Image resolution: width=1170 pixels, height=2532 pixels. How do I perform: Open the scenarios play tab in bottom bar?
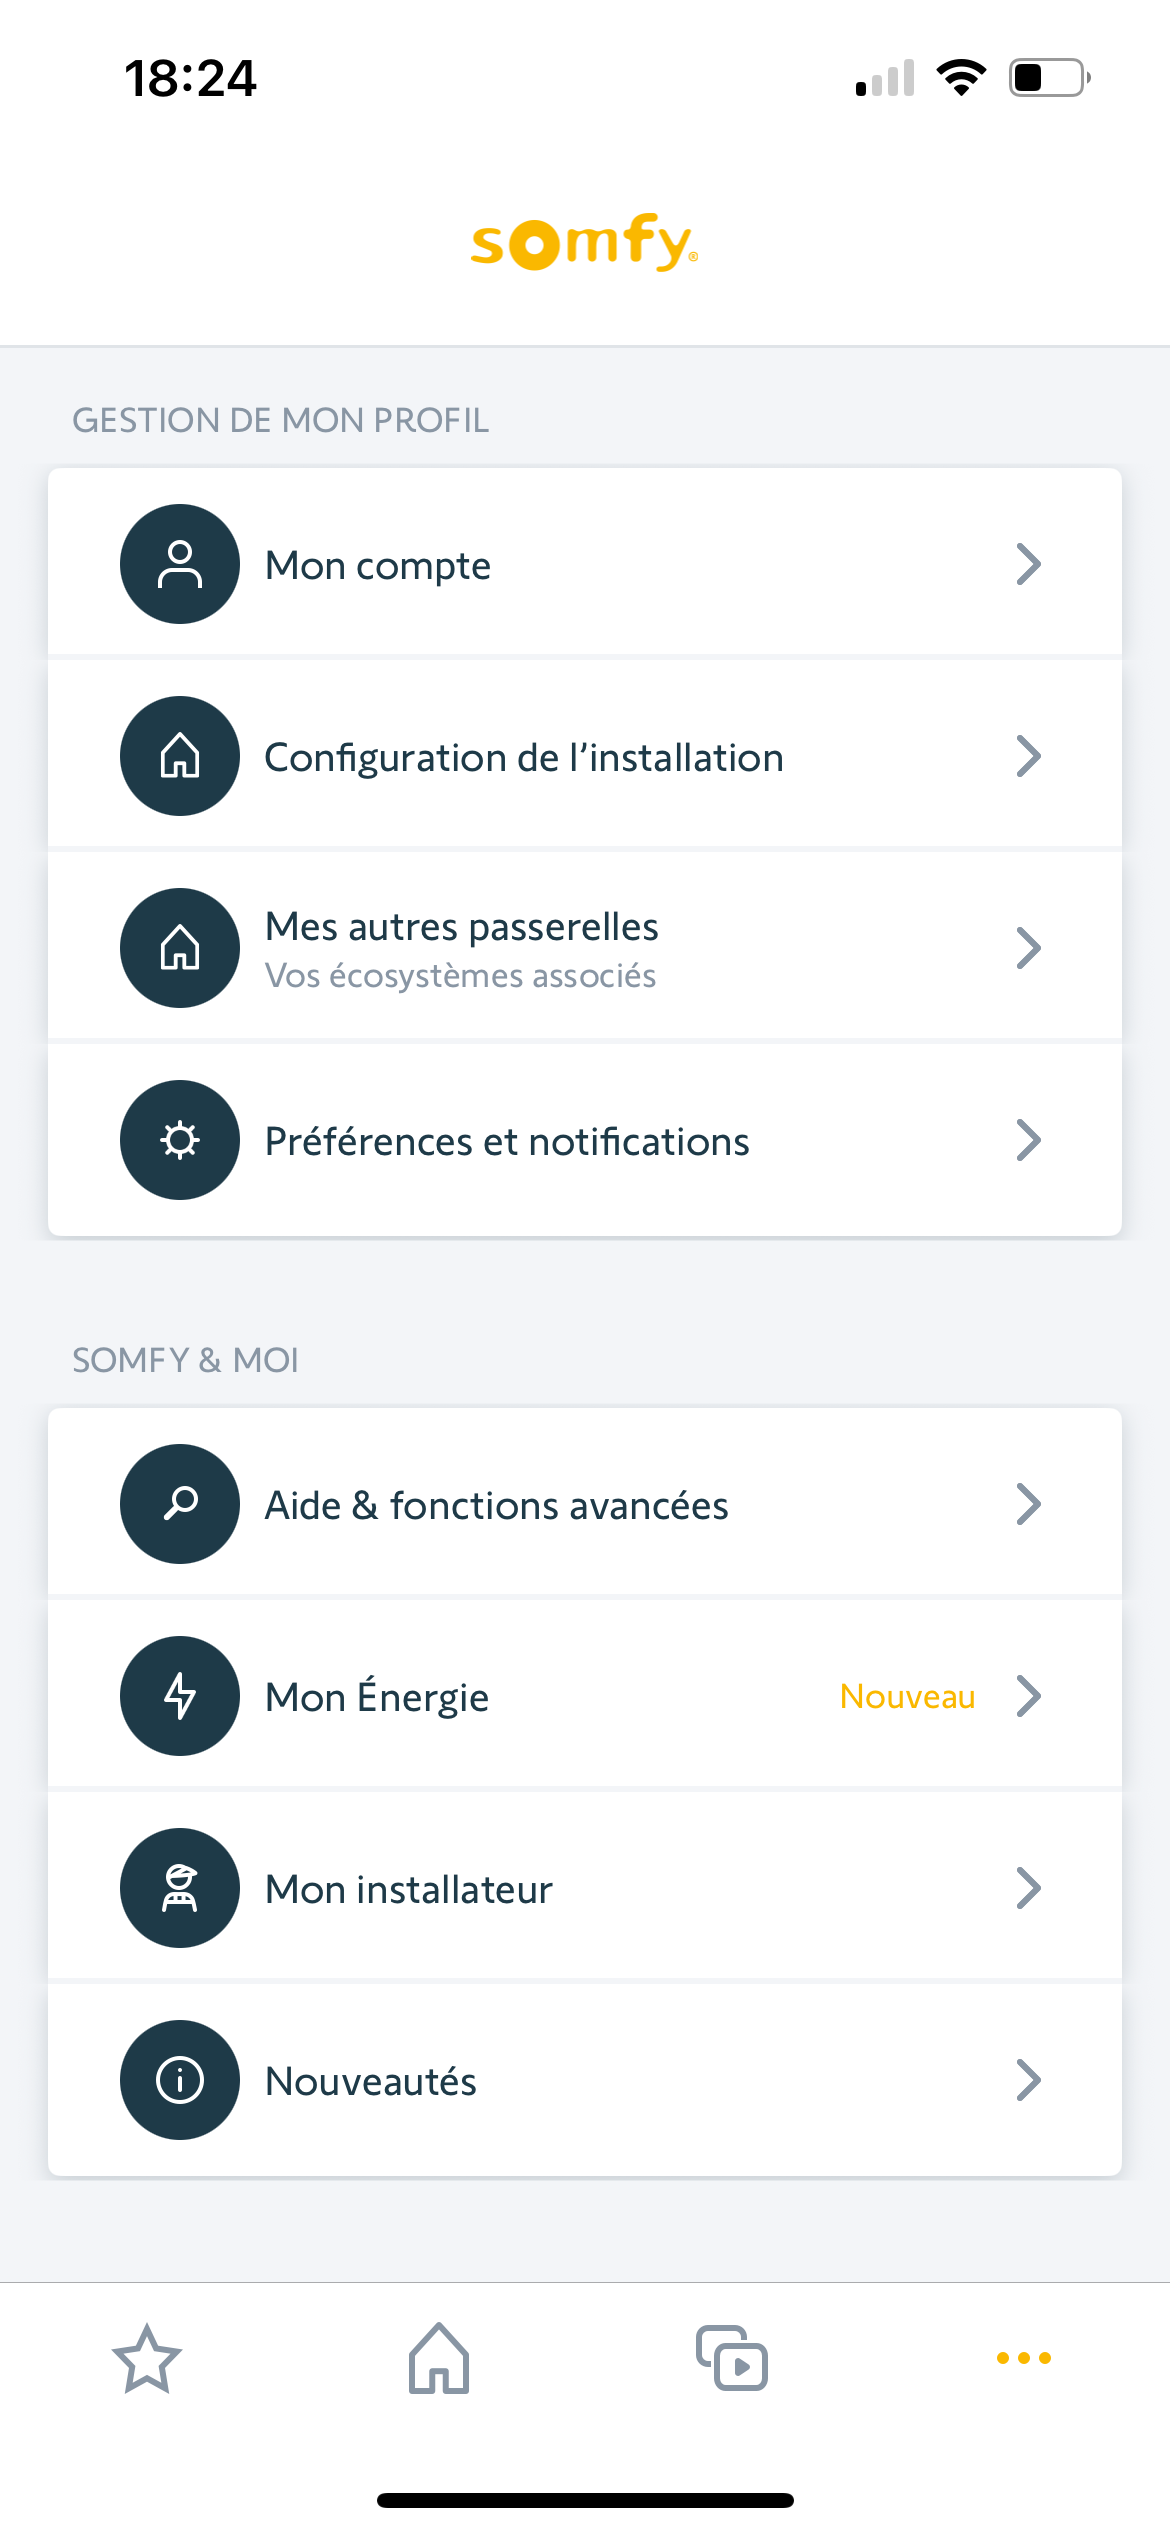[732, 2359]
